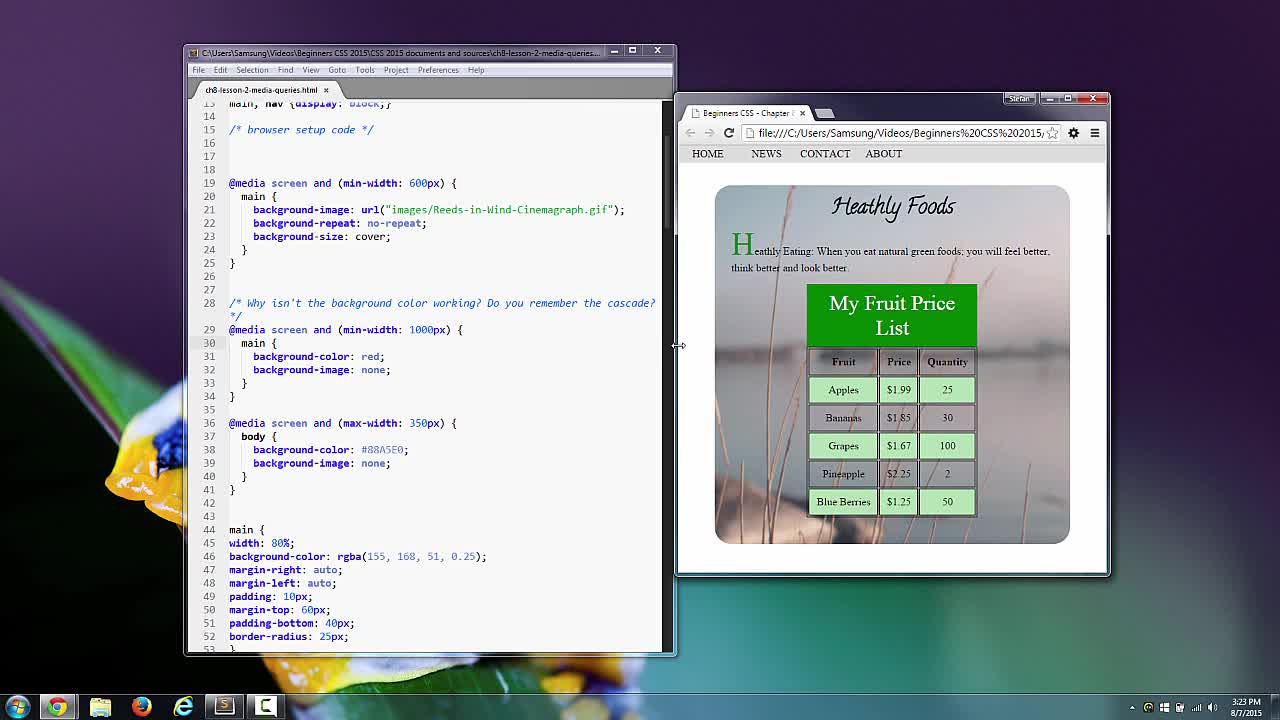
Task: Click the Blue Berries table cell
Action: coord(843,502)
